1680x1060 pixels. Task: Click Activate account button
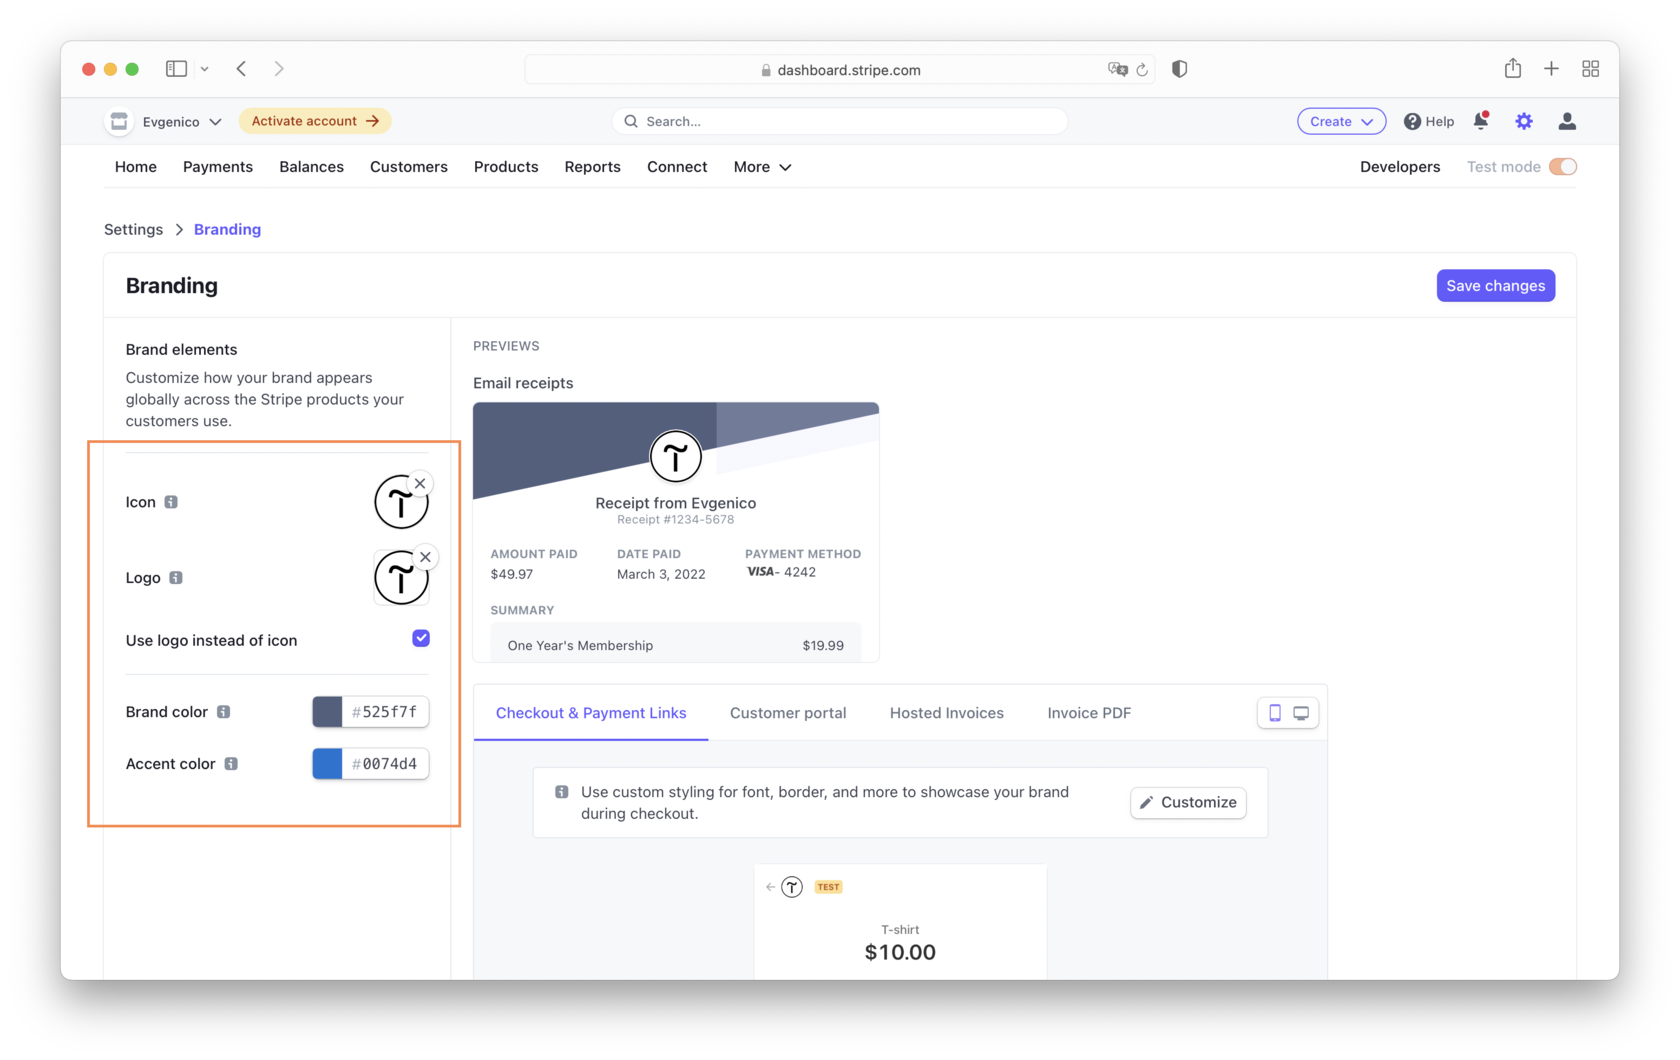coord(315,121)
